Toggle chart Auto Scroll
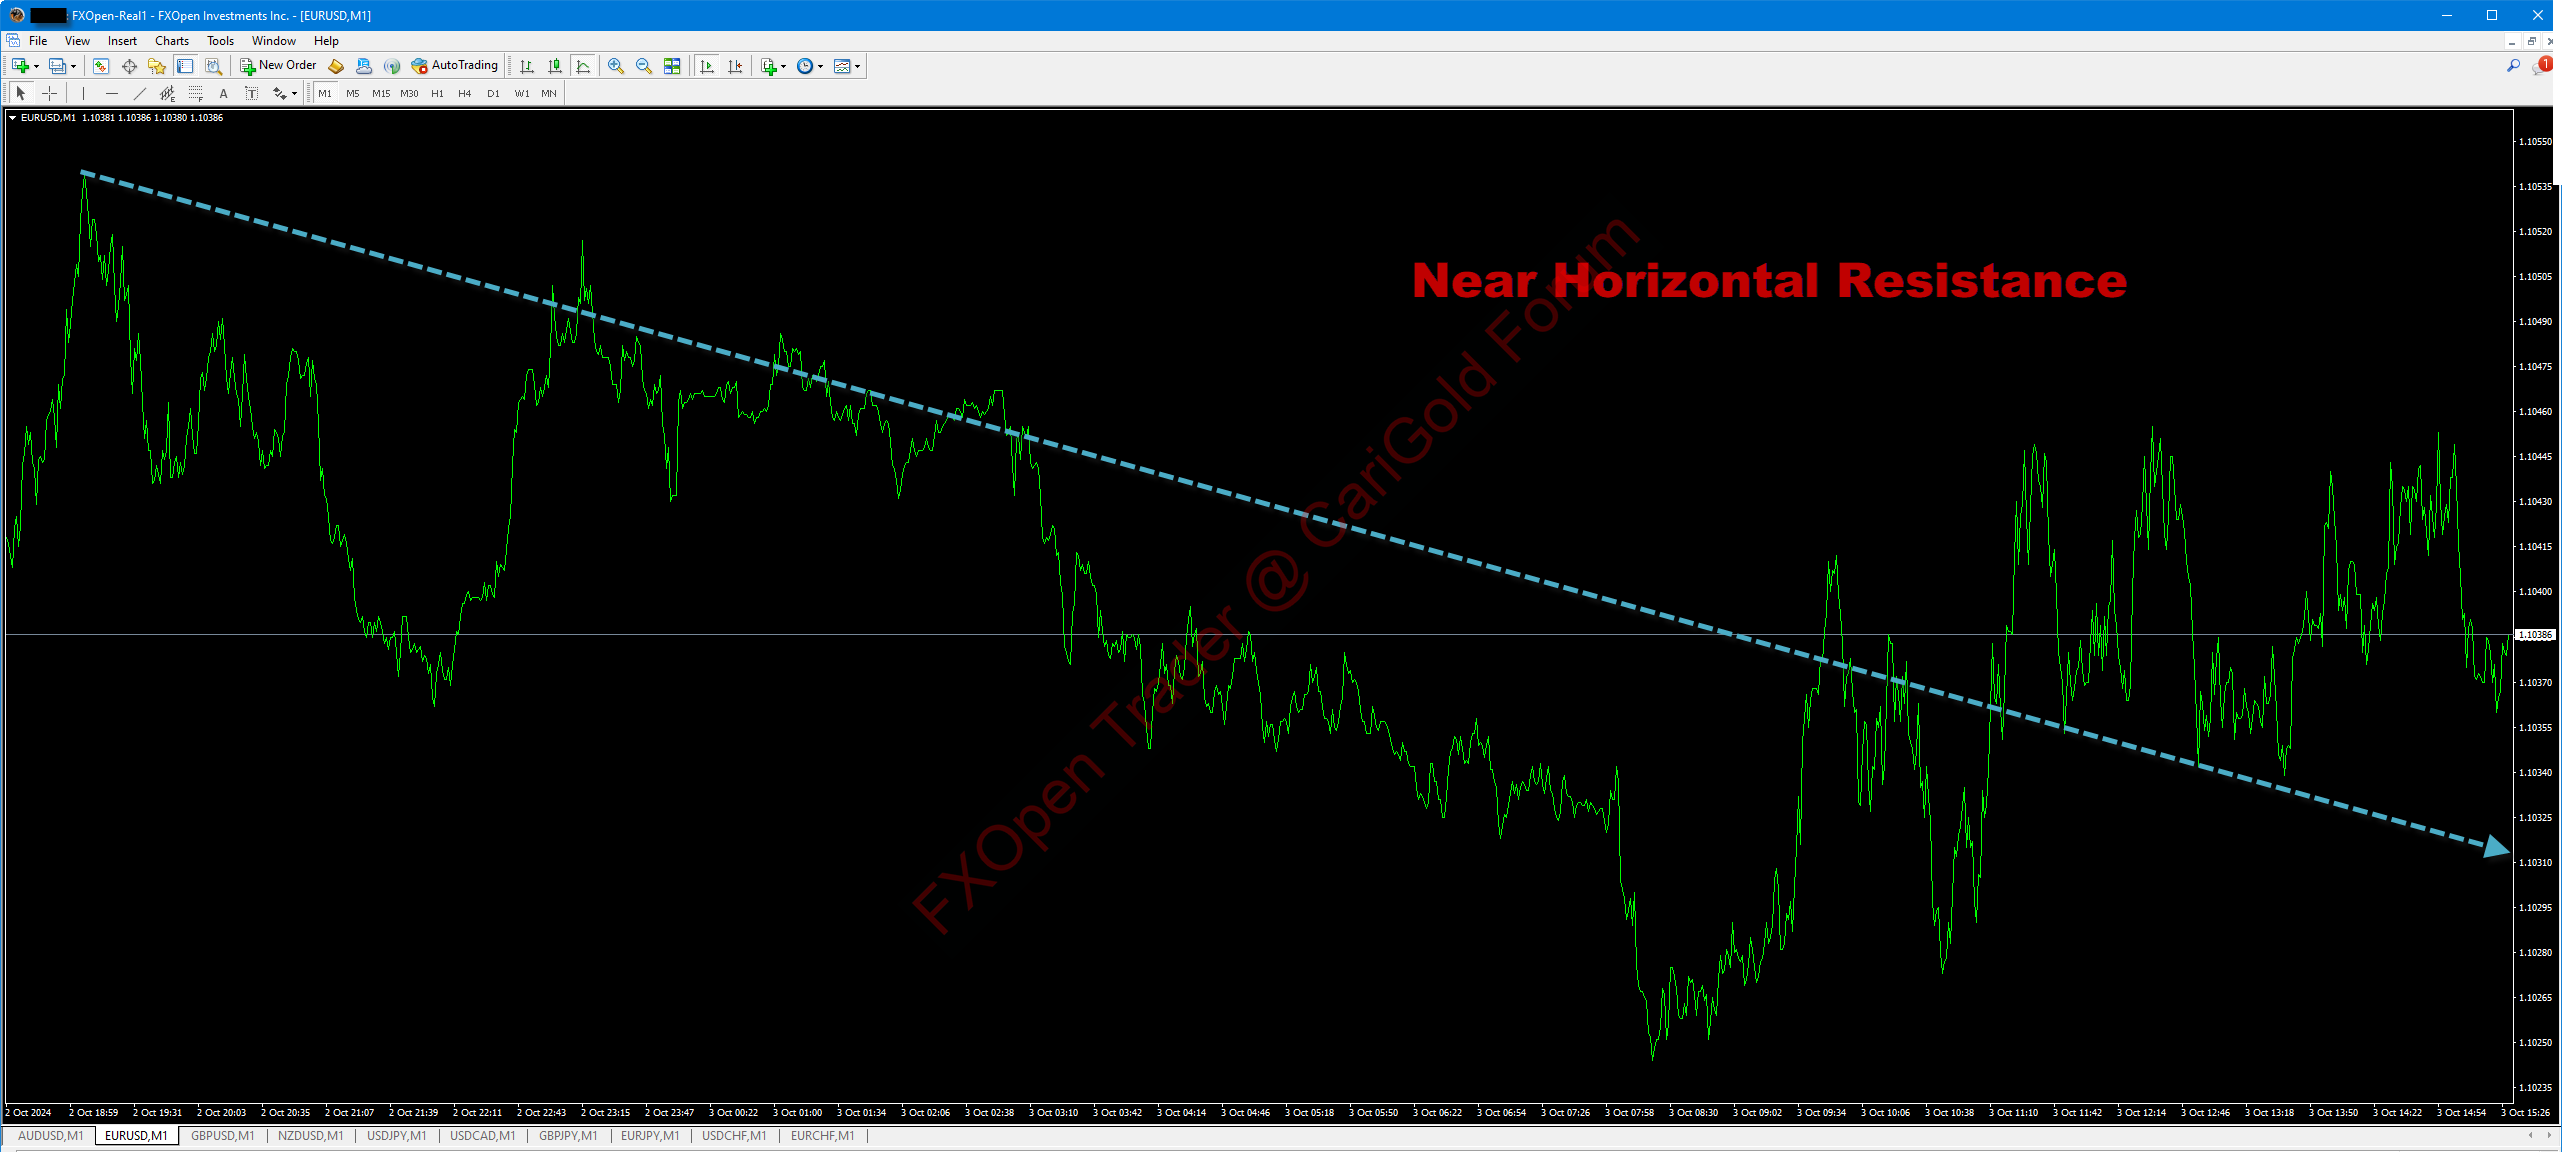 pyautogui.click(x=707, y=66)
